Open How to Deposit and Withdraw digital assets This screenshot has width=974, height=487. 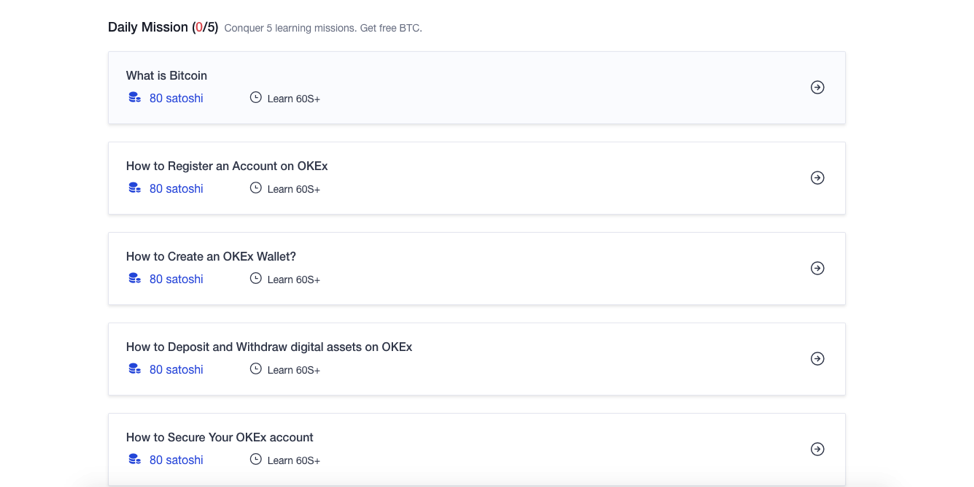pos(268,347)
